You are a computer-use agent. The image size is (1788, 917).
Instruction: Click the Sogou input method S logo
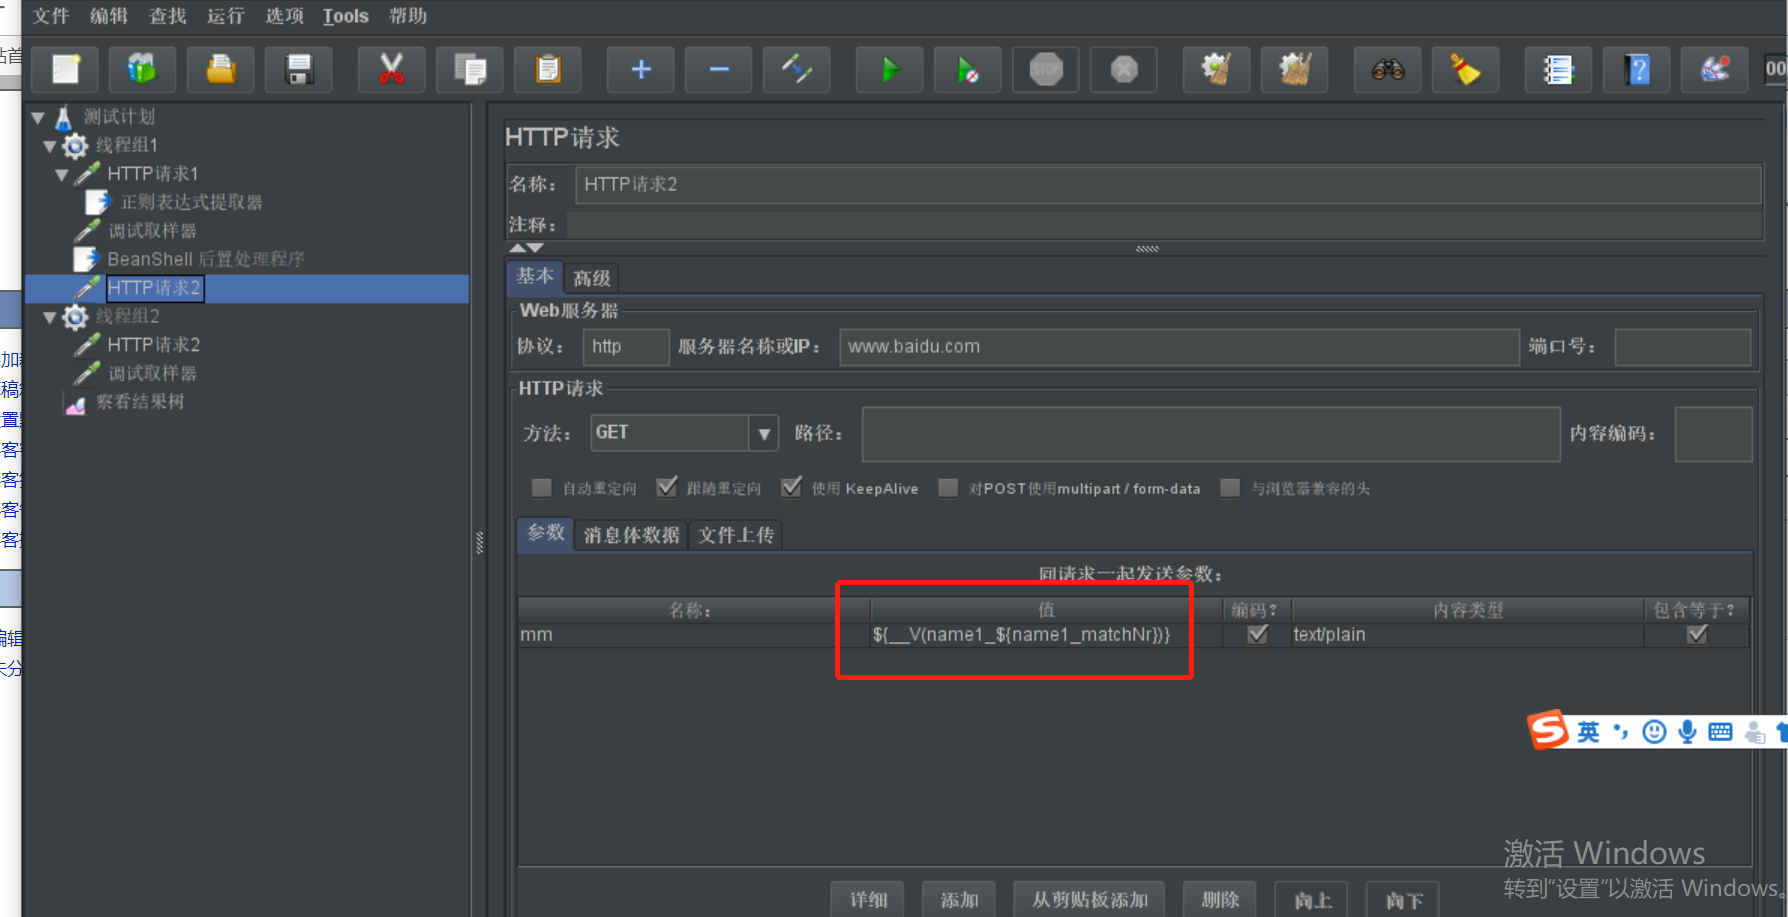click(x=1548, y=730)
